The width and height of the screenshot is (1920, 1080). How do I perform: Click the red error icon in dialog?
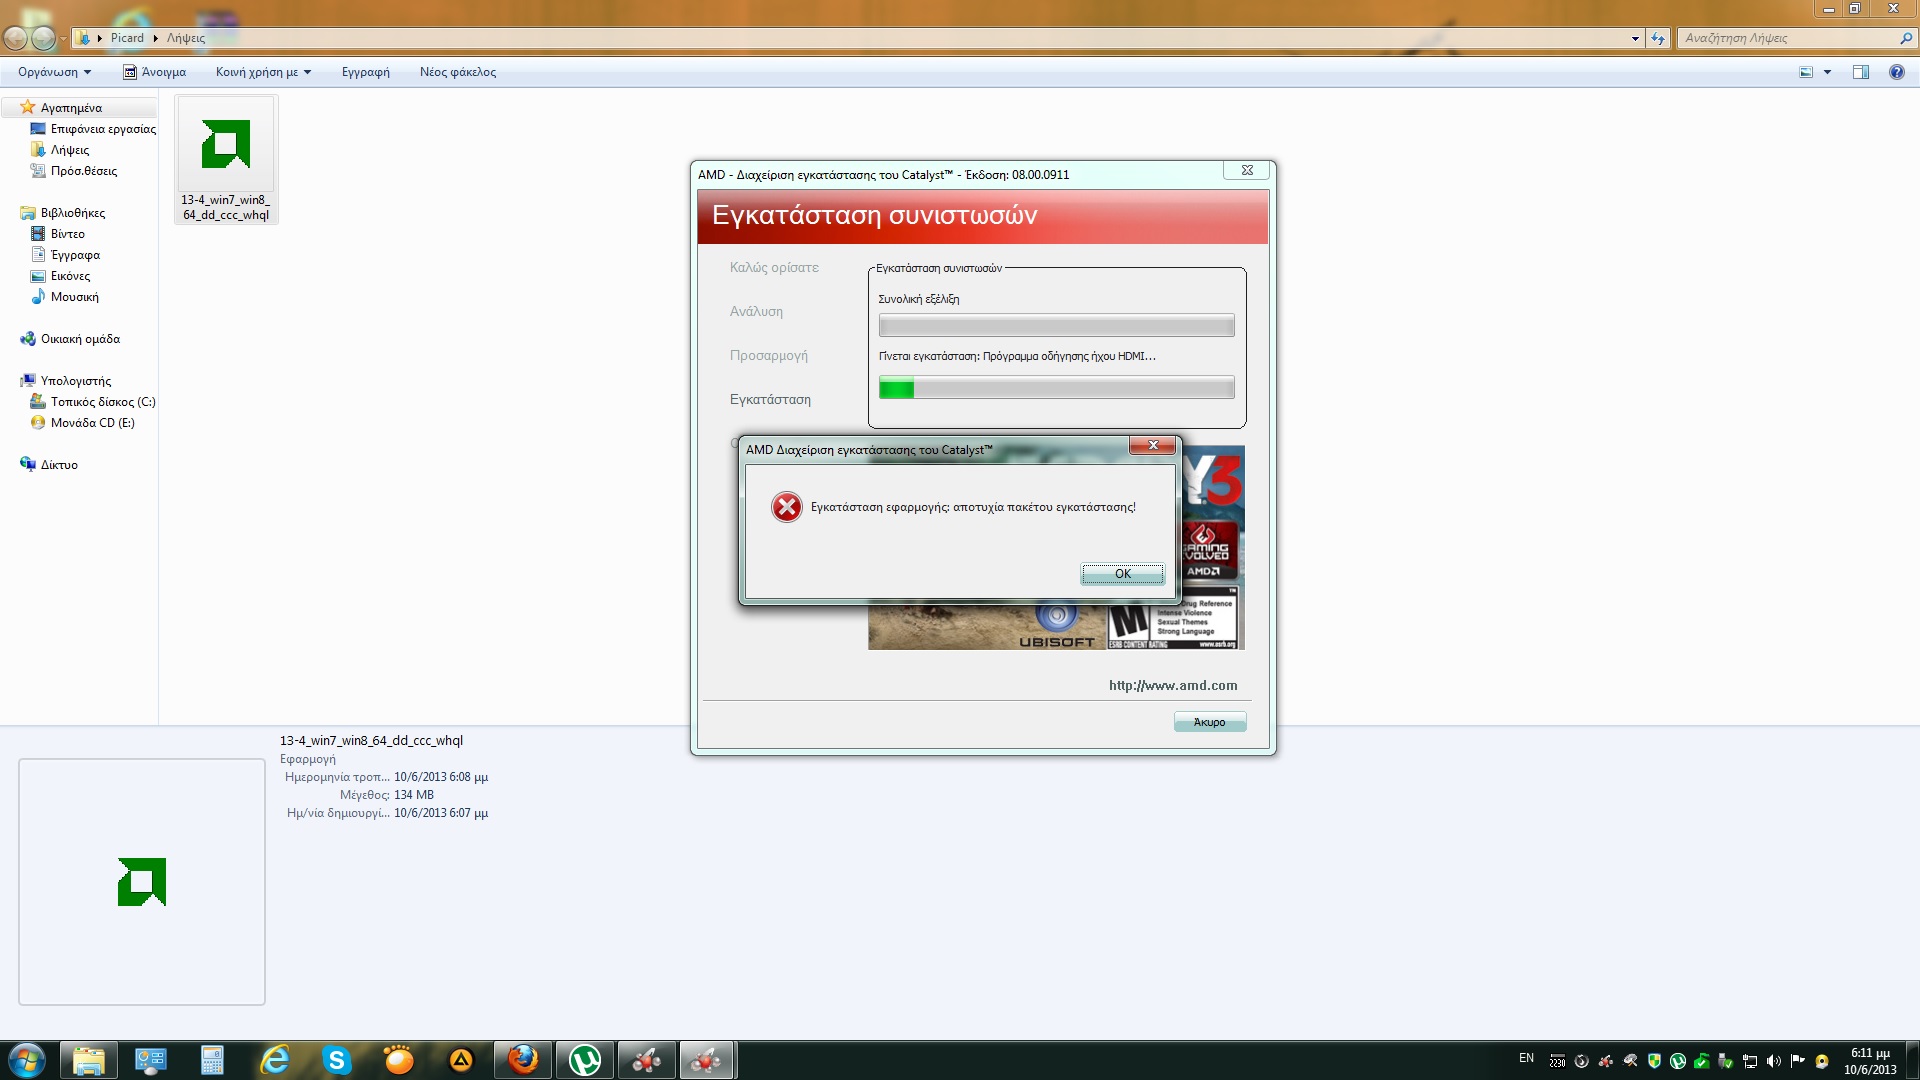(x=787, y=507)
